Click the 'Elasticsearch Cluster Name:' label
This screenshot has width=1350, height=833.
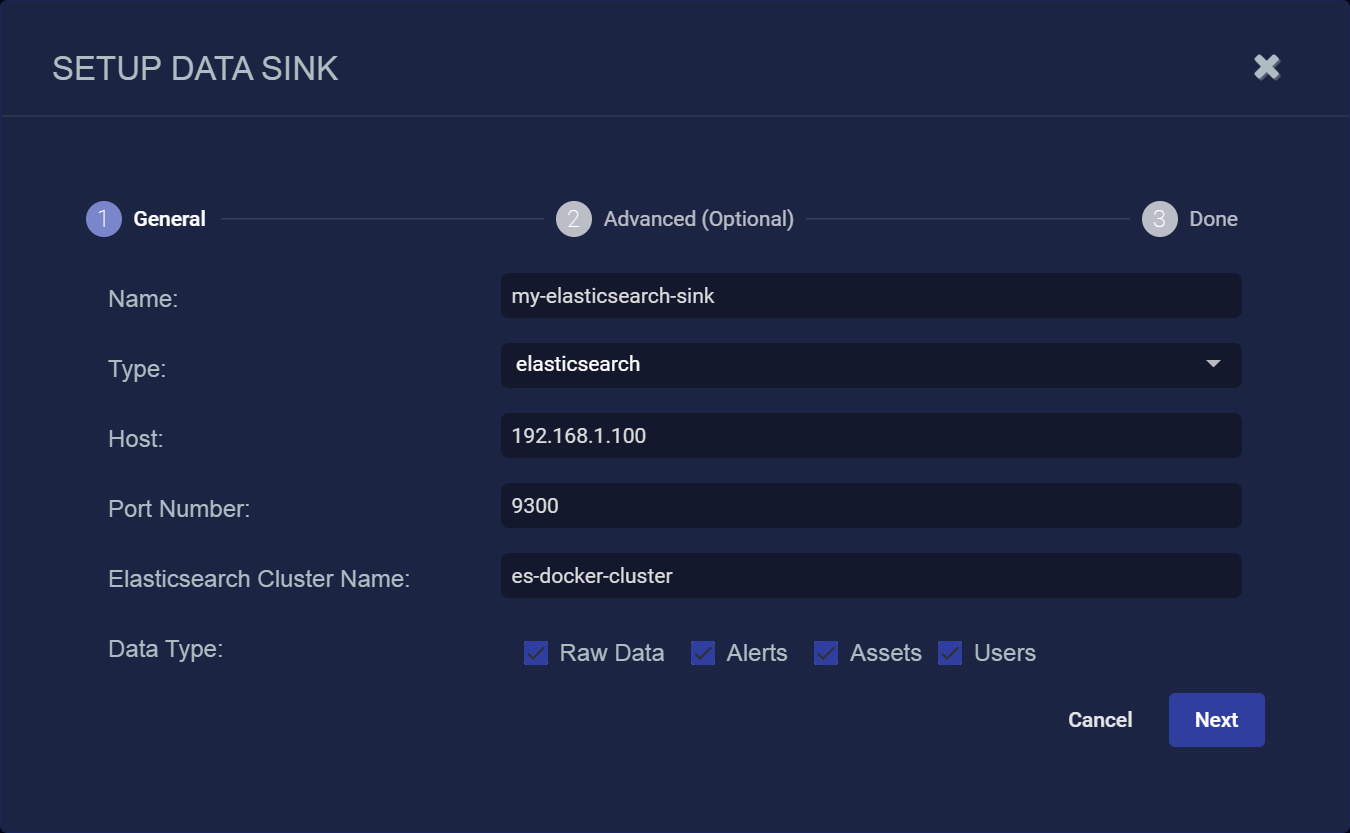tap(259, 579)
